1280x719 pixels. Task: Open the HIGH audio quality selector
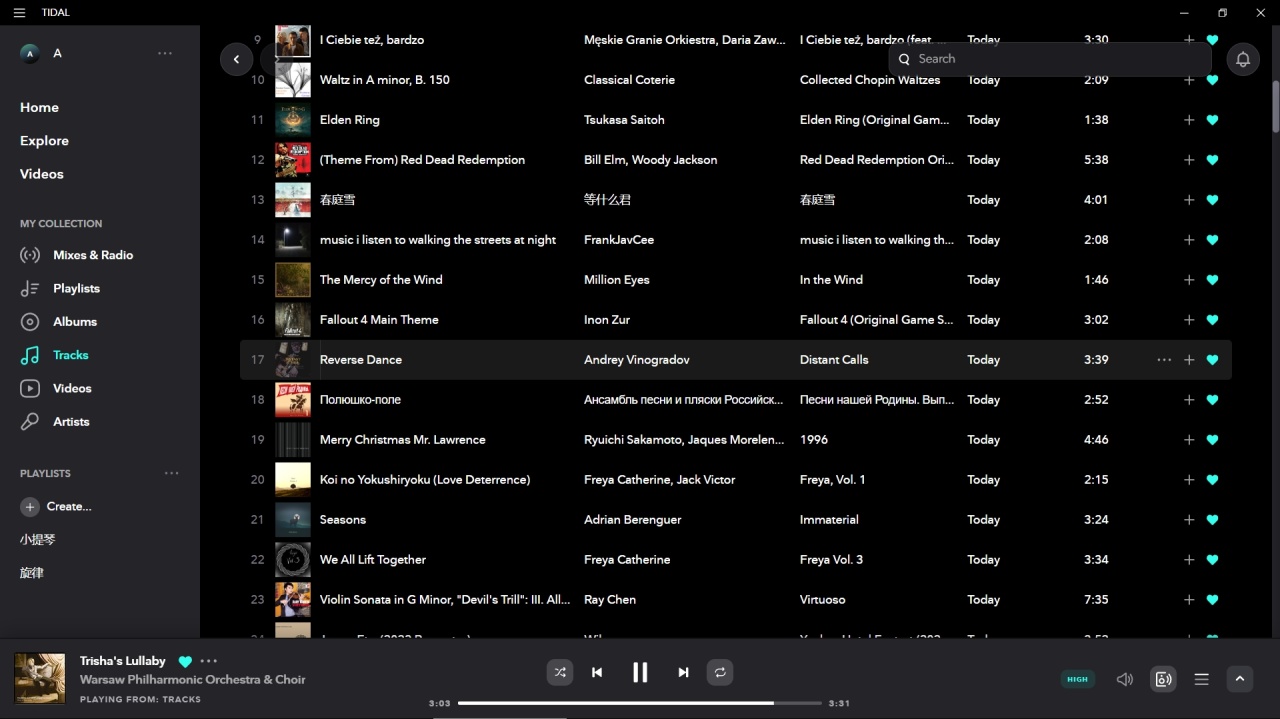(x=1077, y=679)
